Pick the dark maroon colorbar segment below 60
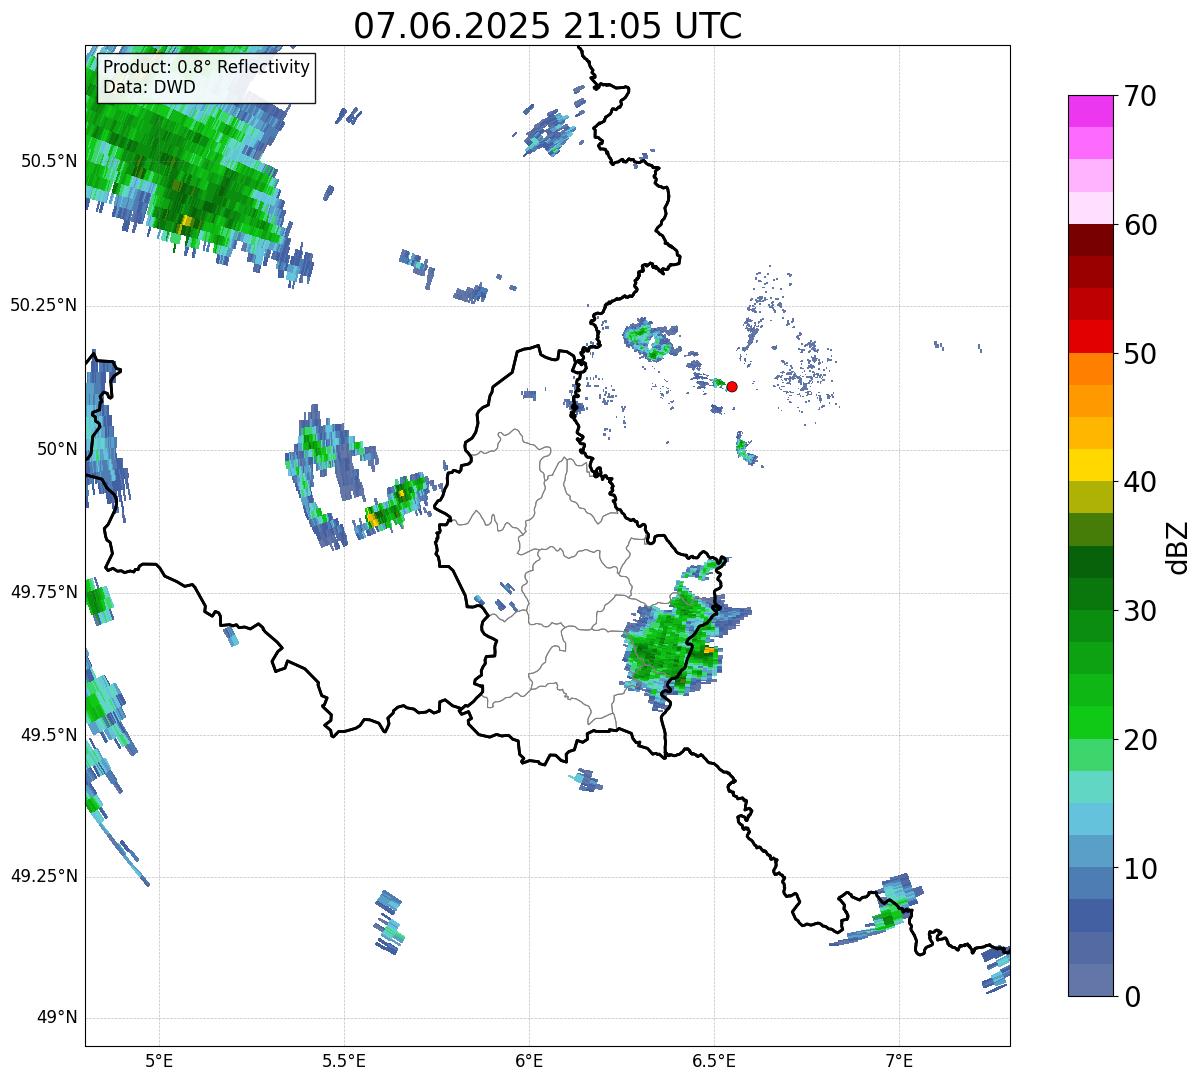 [x=1090, y=240]
